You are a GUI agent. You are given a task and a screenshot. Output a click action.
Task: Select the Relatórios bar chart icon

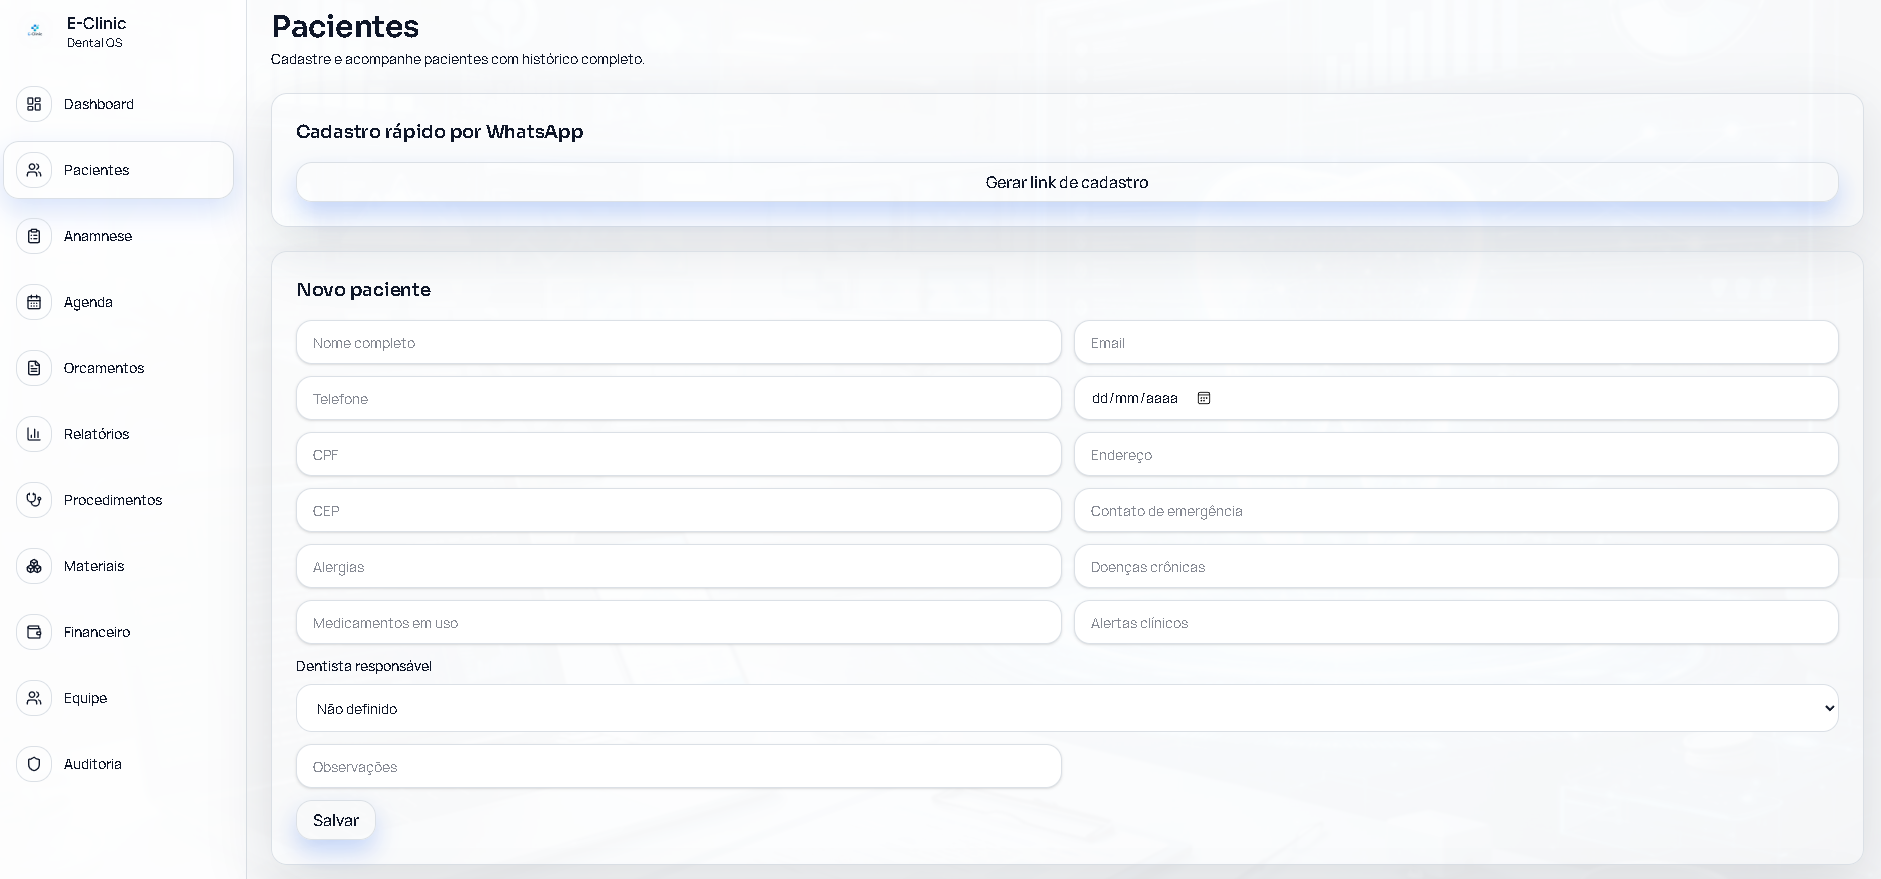click(34, 434)
